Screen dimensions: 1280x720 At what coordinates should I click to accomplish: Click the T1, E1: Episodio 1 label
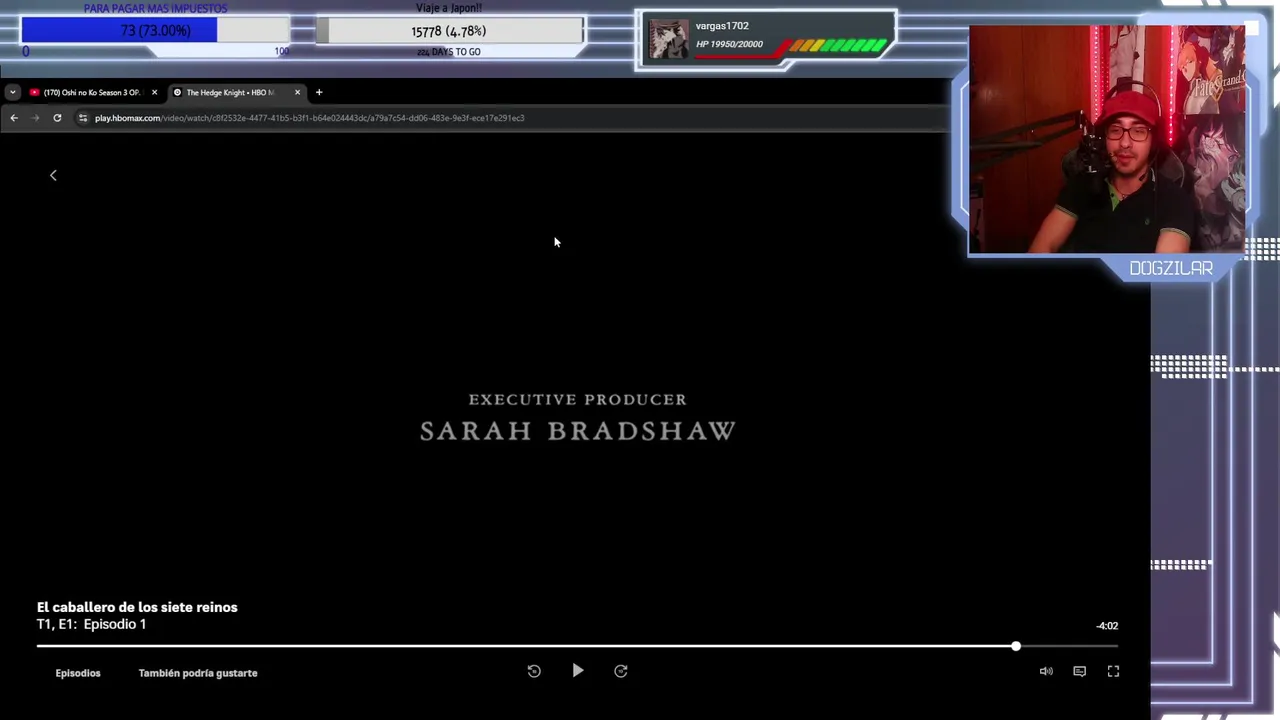point(91,624)
